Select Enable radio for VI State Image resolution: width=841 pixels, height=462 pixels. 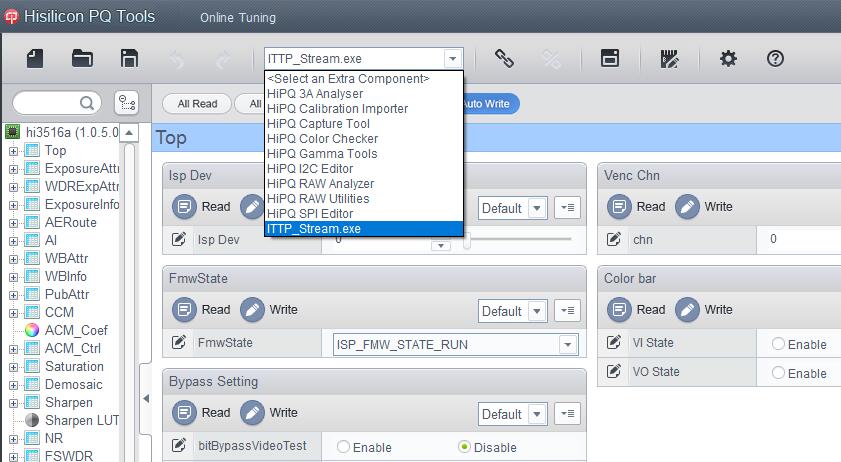click(x=778, y=344)
